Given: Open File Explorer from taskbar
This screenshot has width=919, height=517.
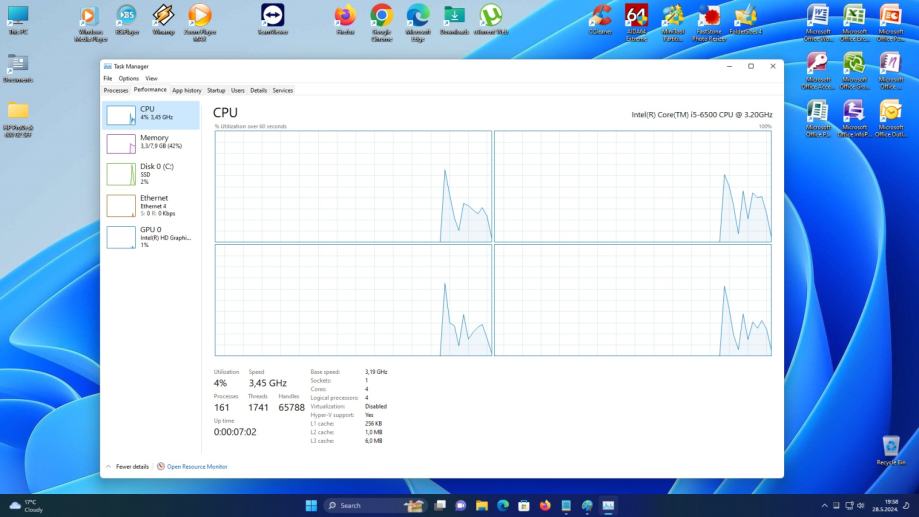Looking at the screenshot, I should tap(482, 505).
